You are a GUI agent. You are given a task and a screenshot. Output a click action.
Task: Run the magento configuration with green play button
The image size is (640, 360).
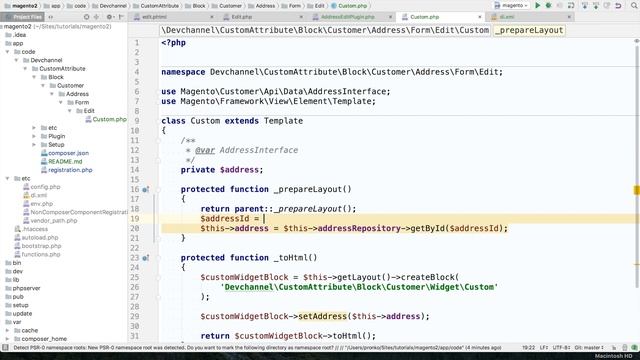click(538, 6)
